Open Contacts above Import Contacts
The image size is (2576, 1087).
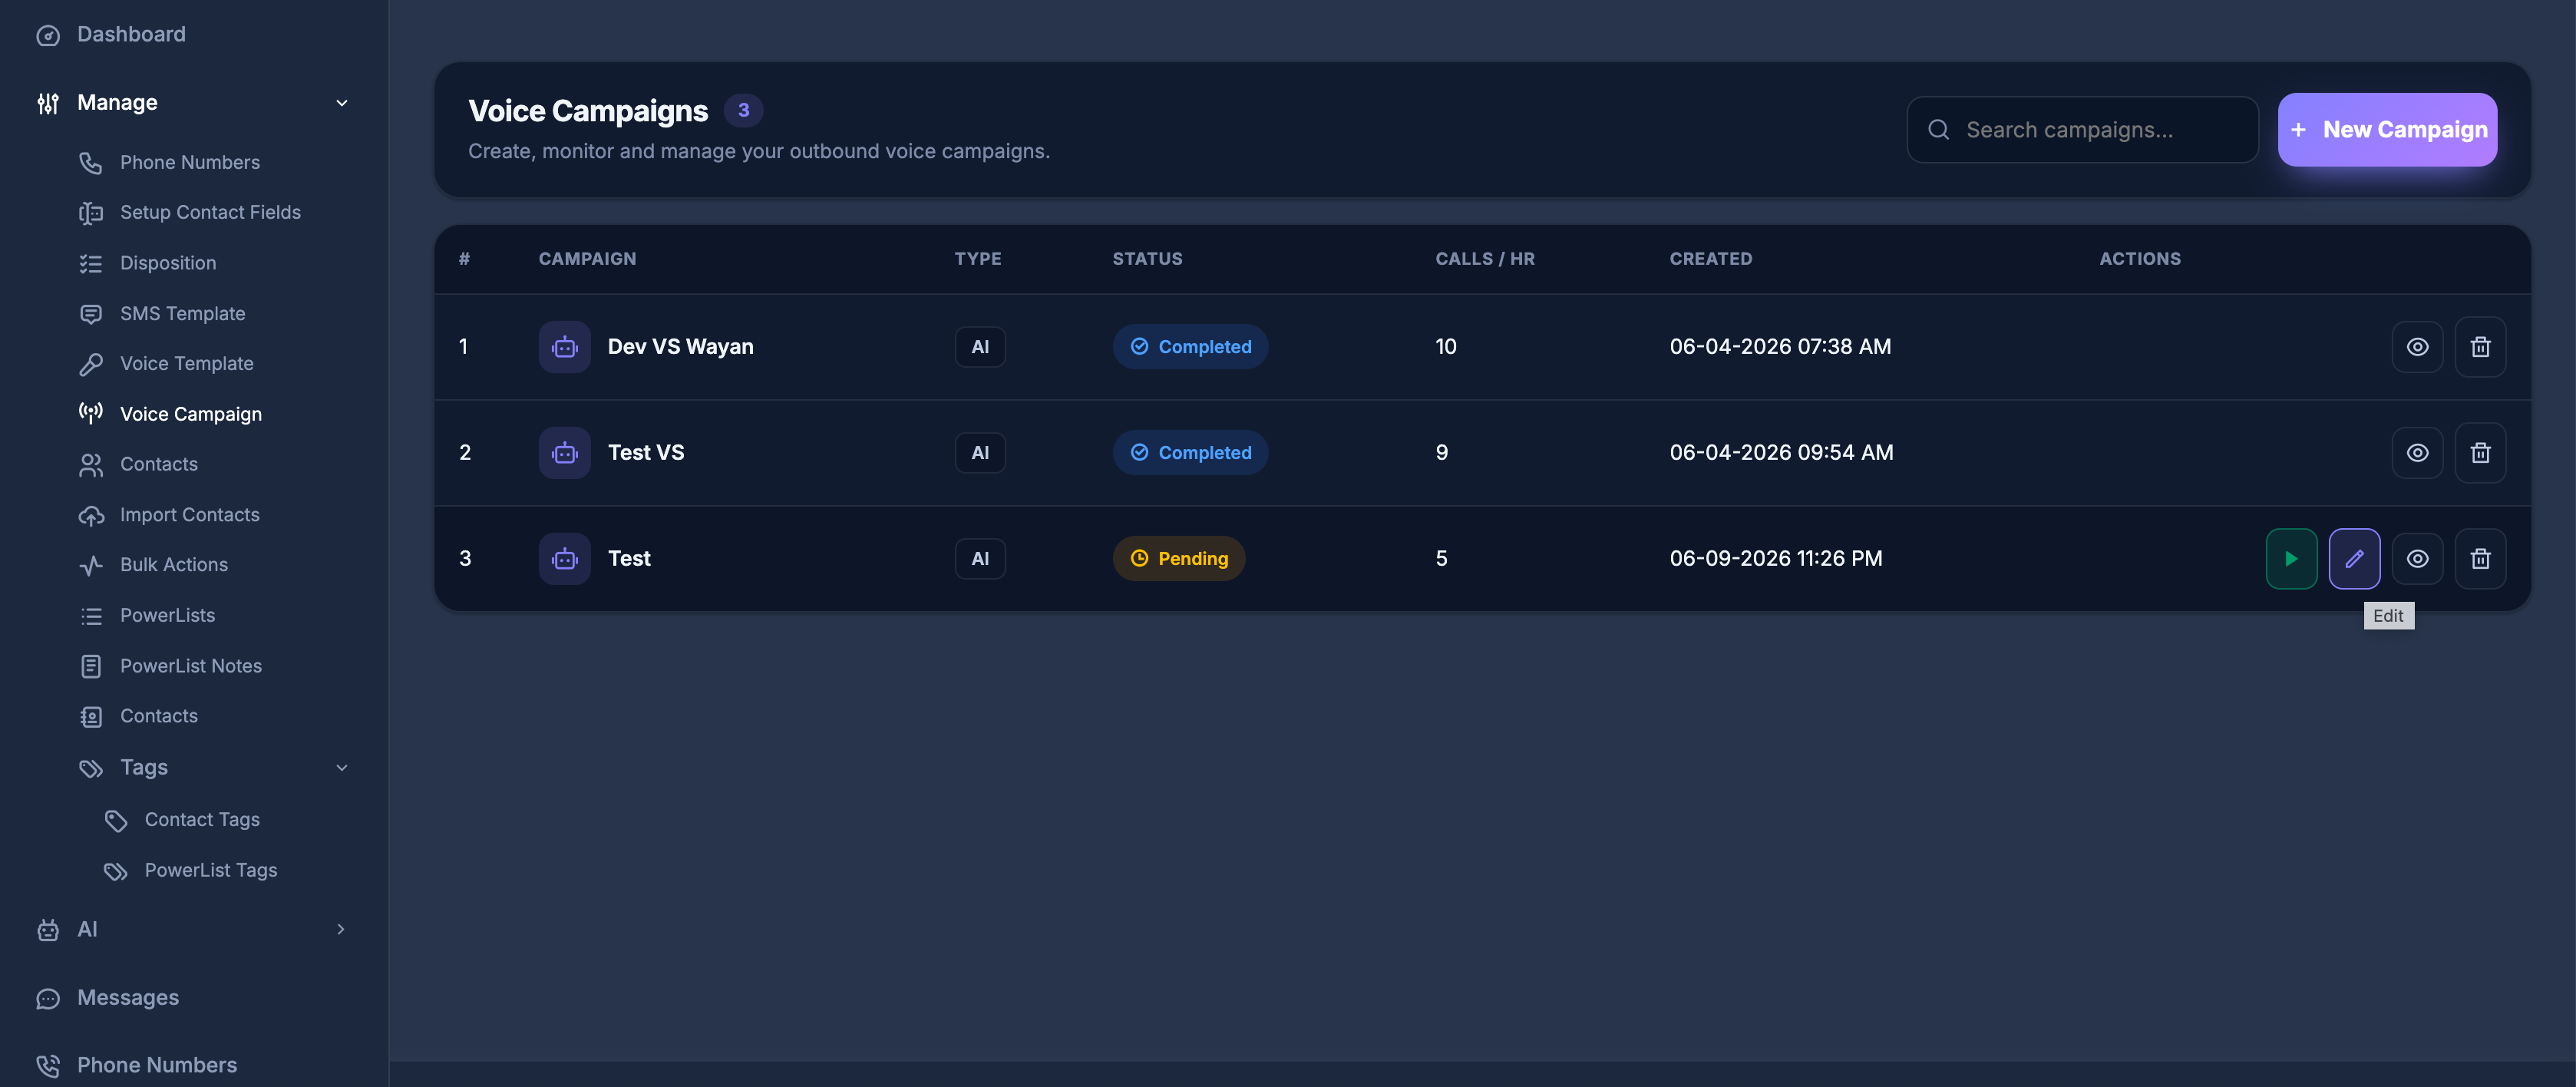coord(158,464)
